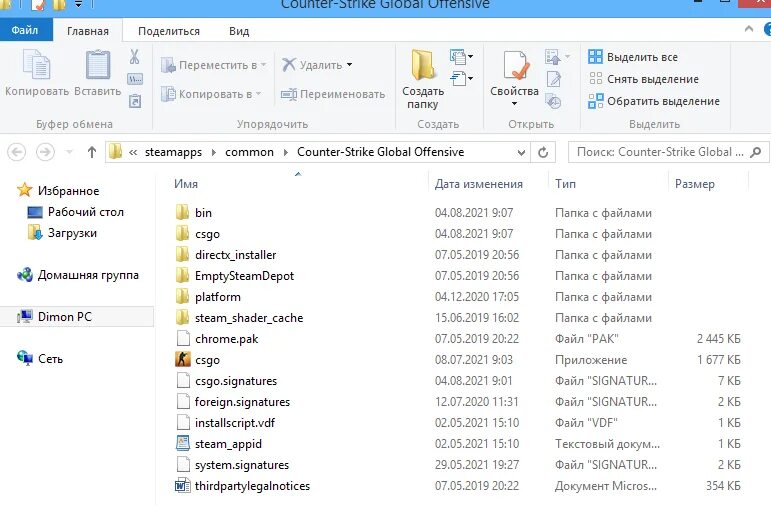Screen dimensions: 771x506
Task: Click the Back navigation arrow
Action: pyautogui.click(x=16, y=152)
